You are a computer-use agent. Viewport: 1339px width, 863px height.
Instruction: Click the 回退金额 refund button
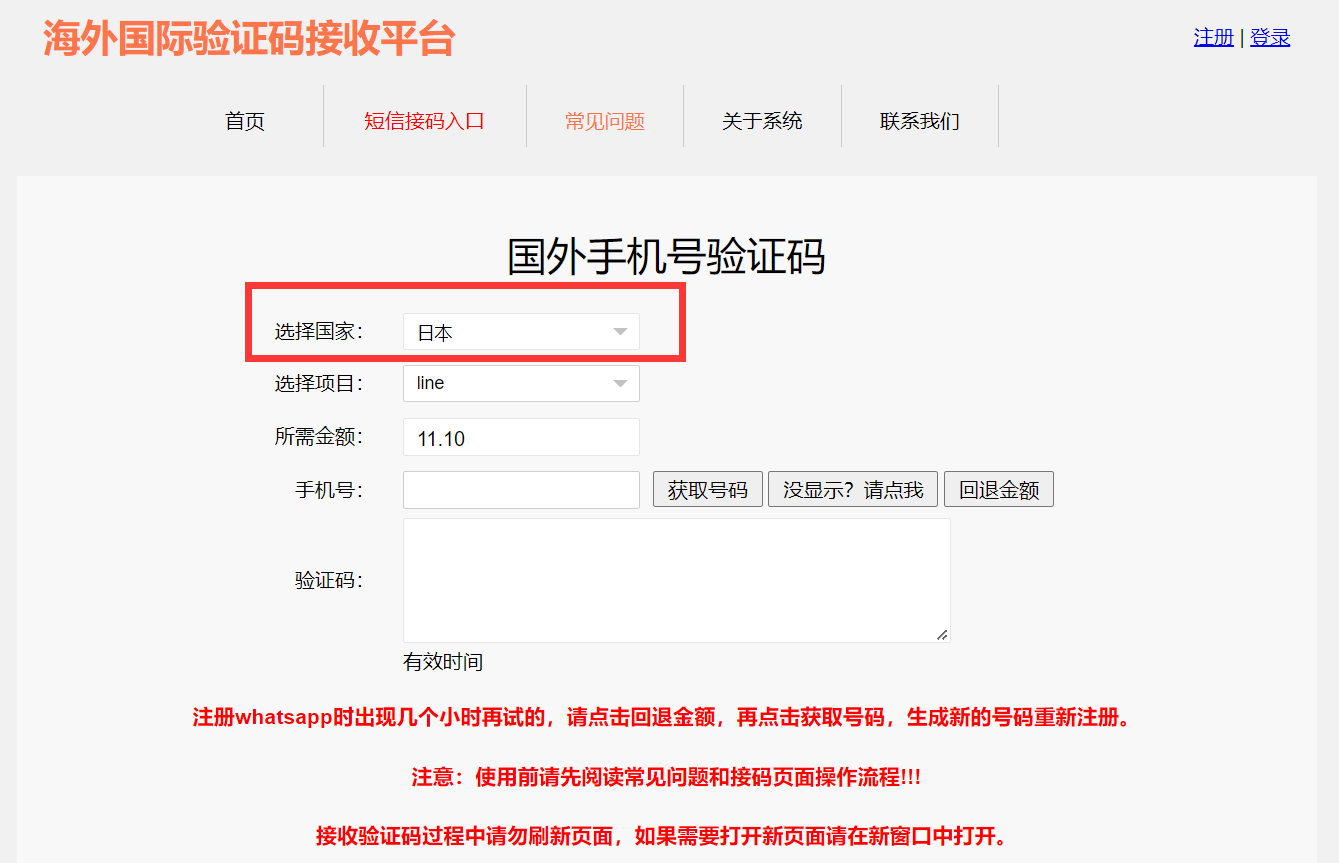(998, 490)
